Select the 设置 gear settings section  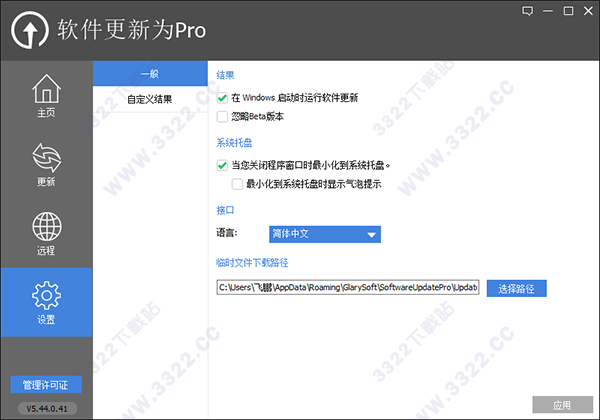(x=46, y=302)
